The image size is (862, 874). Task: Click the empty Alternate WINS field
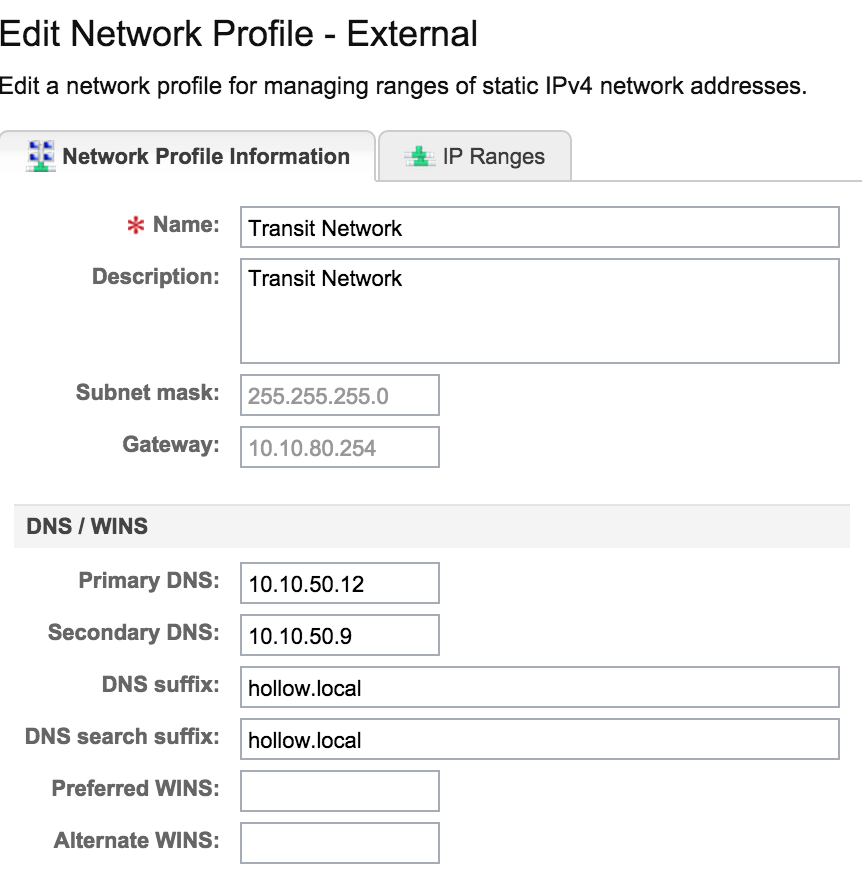pyautogui.click(x=338, y=842)
